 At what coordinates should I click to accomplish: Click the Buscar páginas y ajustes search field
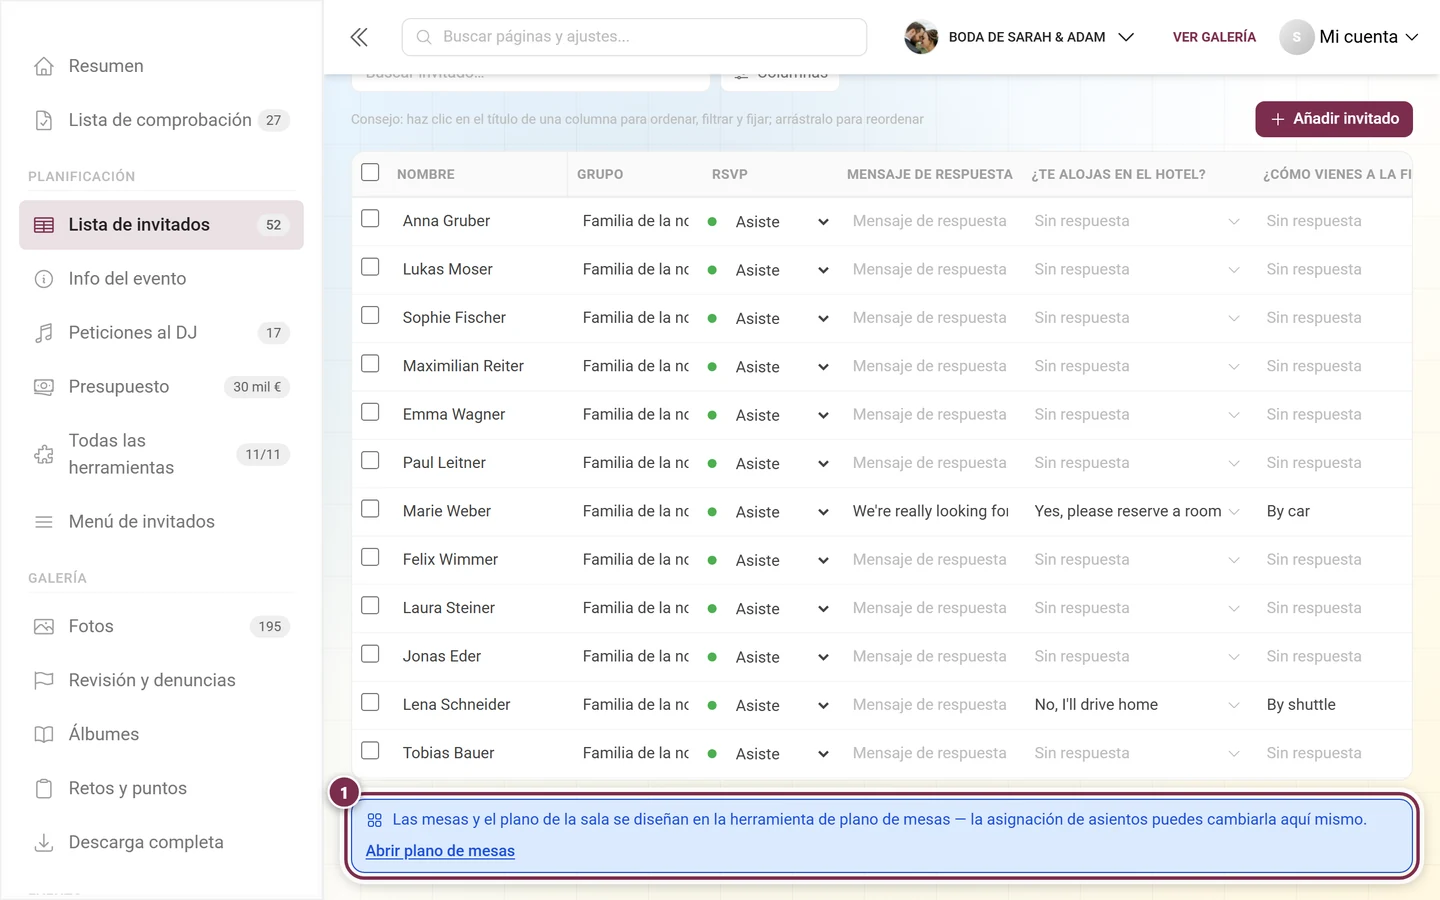634,37
